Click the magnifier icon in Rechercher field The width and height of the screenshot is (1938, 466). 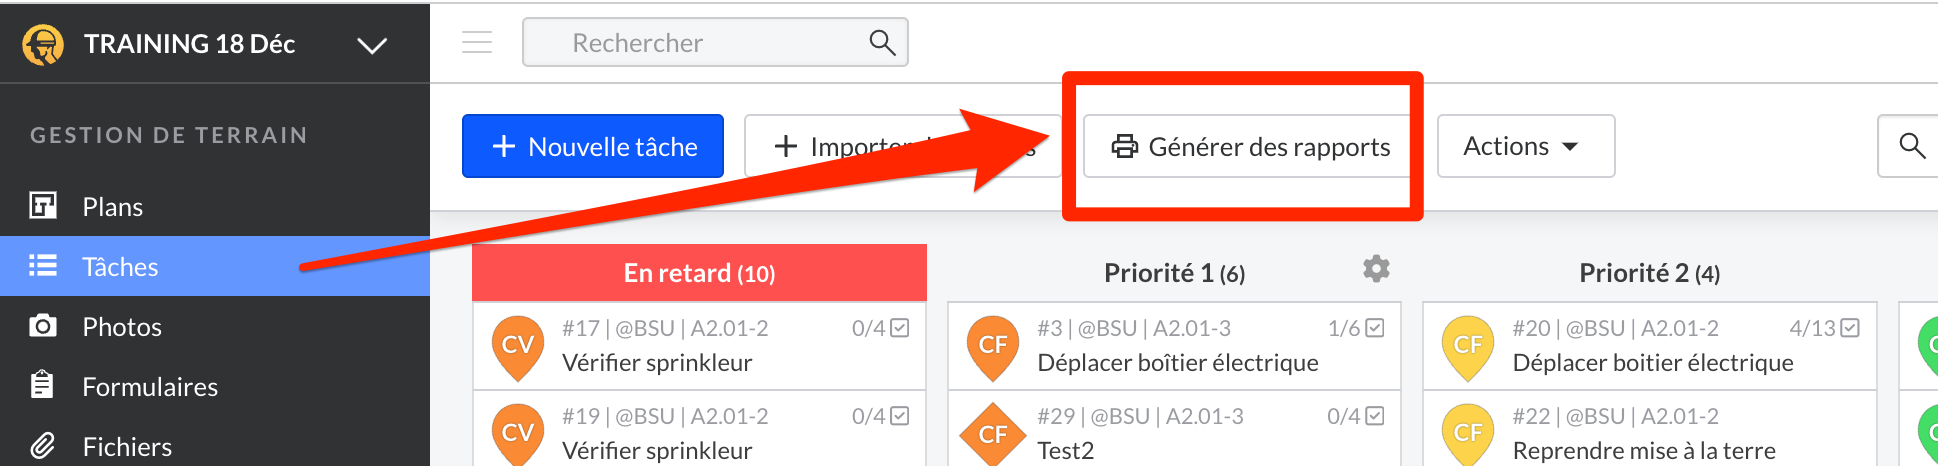pos(882,42)
